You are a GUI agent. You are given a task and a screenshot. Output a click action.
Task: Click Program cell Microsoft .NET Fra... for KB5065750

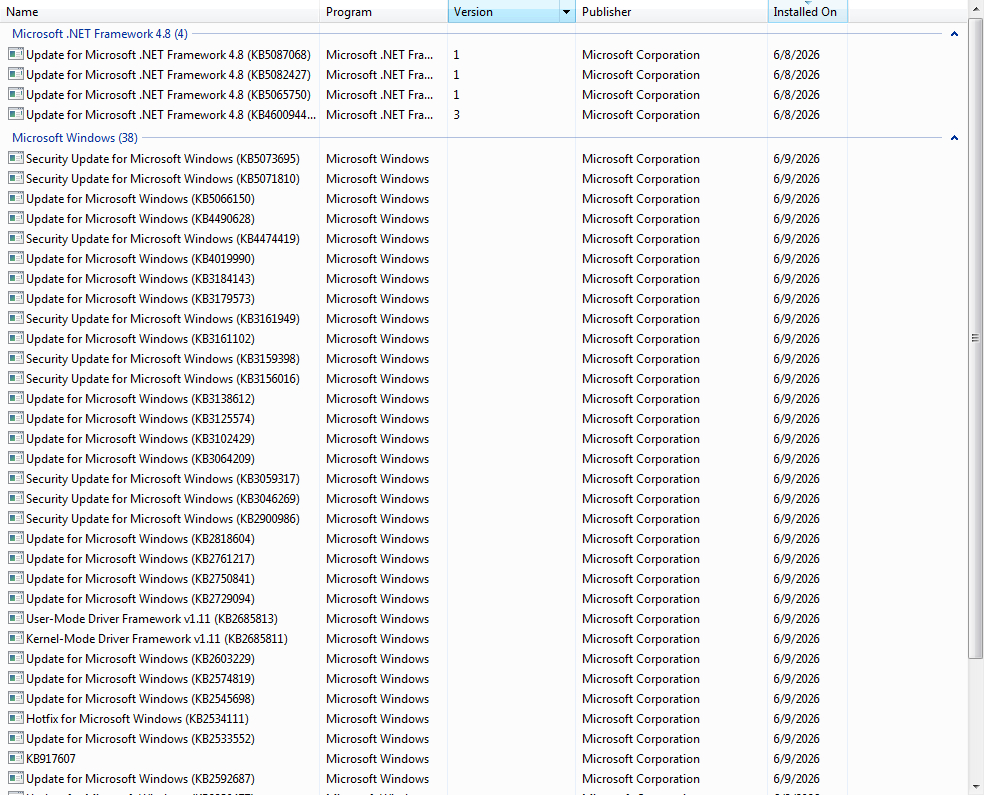(380, 95)
